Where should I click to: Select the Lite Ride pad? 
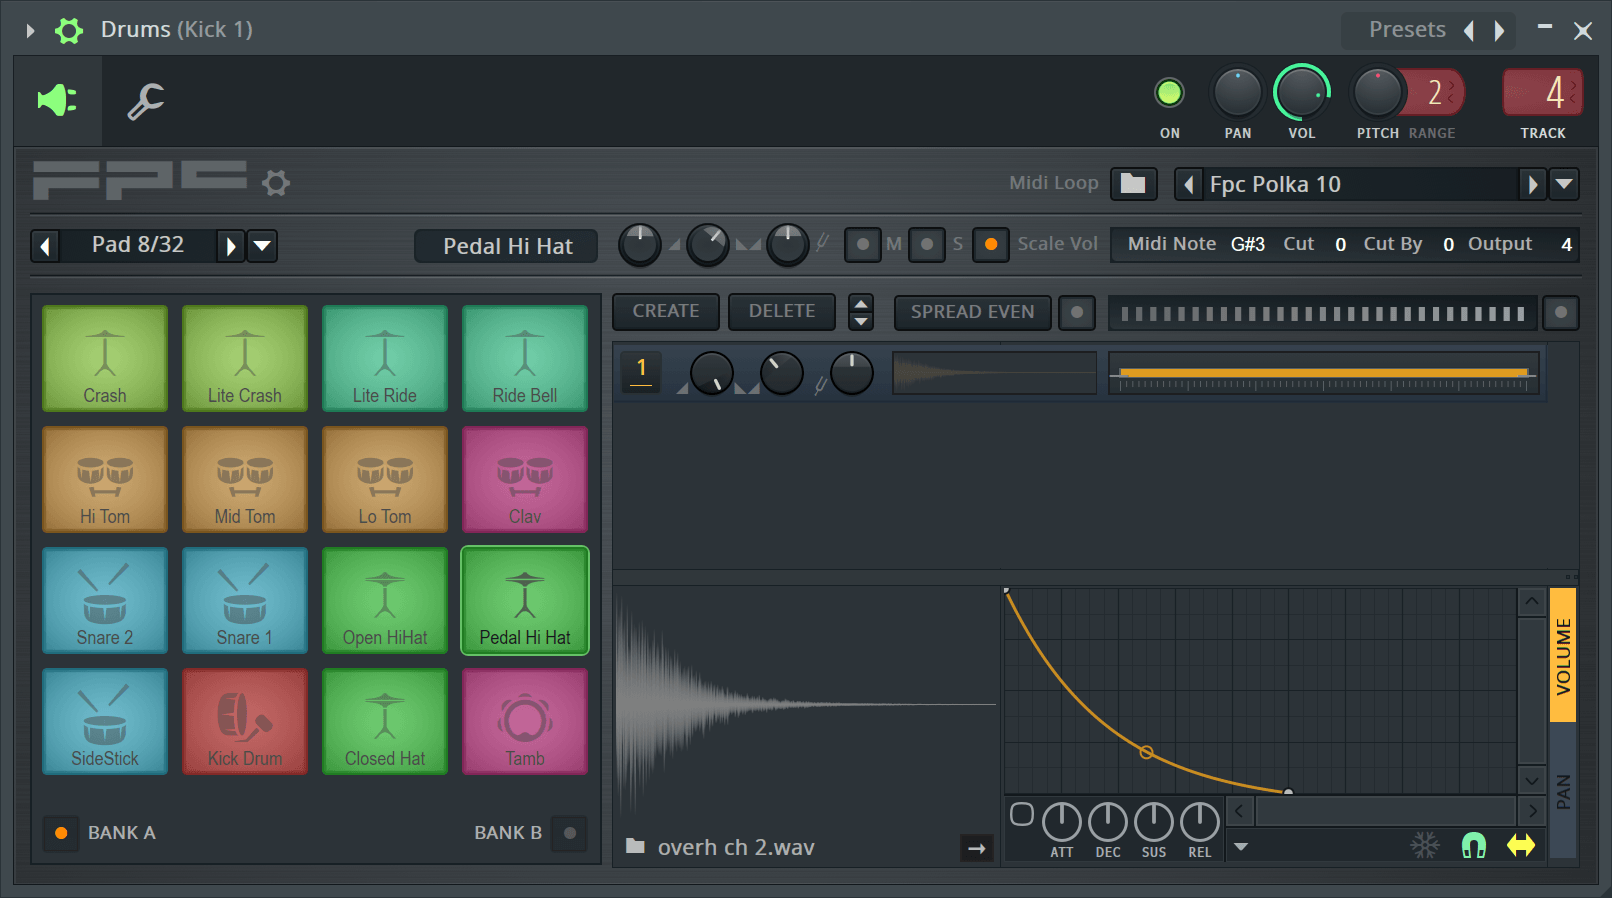point(385,358)
